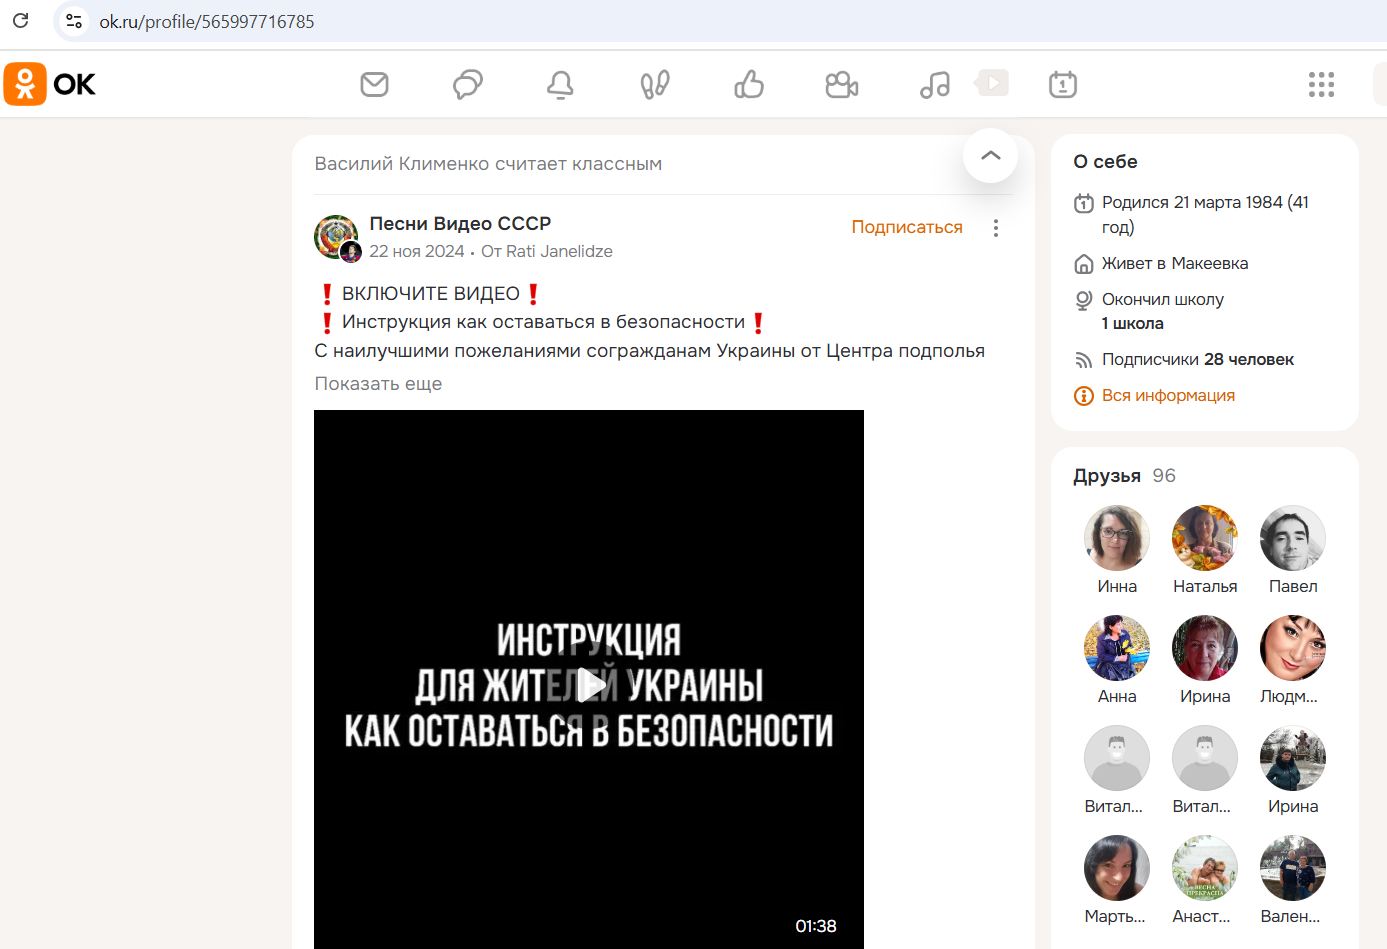
Task: Subscribe via Подписаться link
Action: point(906,227)
